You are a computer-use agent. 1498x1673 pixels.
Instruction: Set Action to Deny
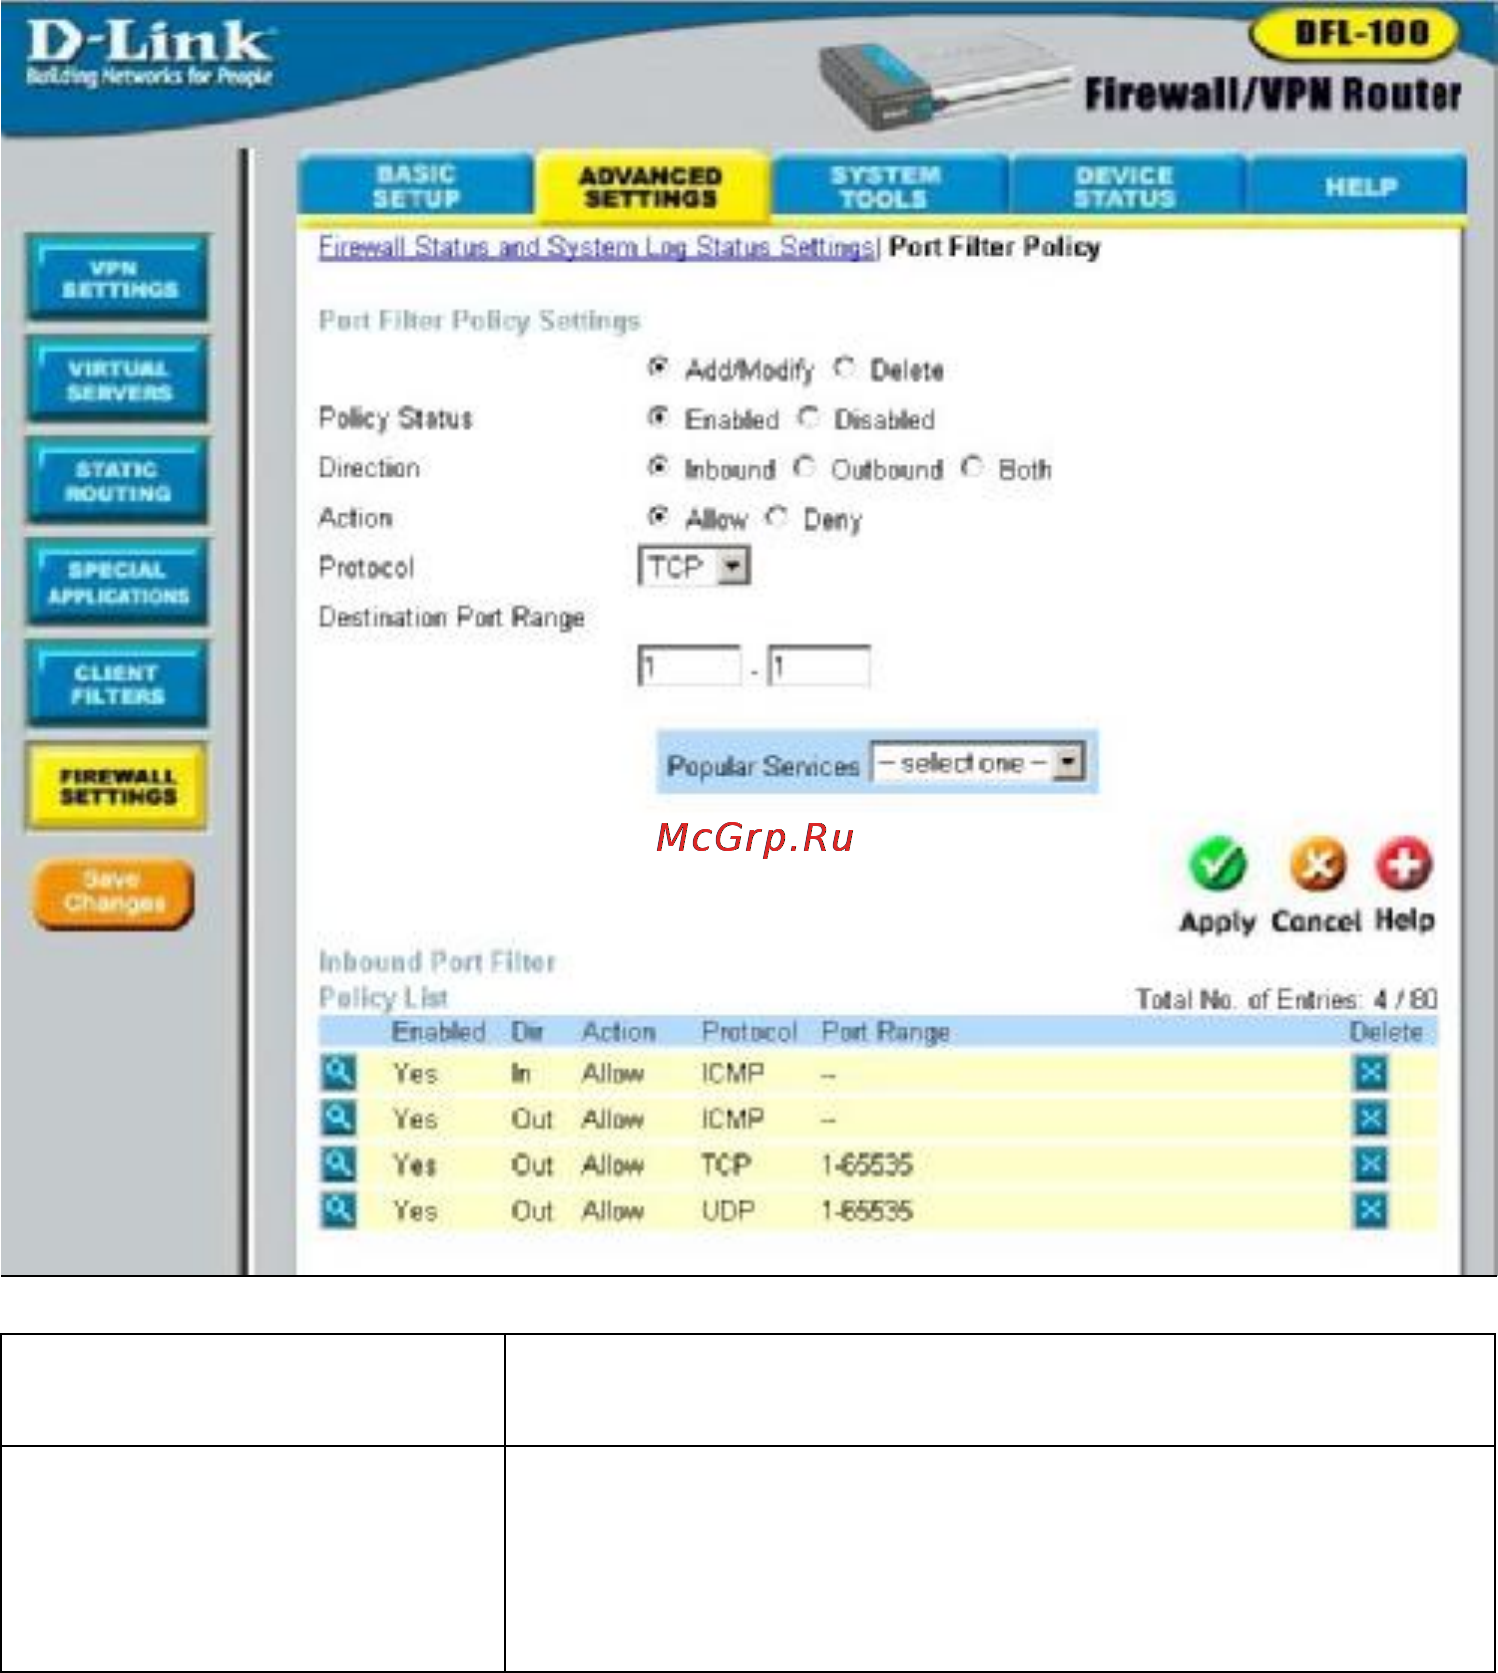pyautogui.click(x=777, y=517)
